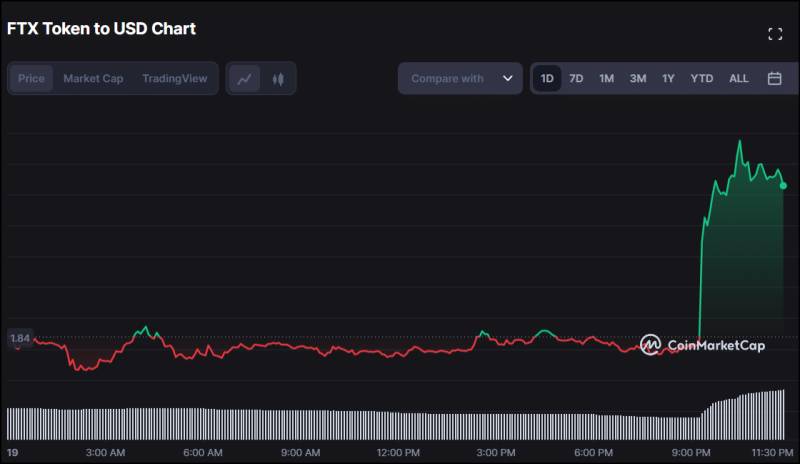The width and height of the screenshot is (800, 464).
Task: Show ALL time price history
Action: click(739, 79)
